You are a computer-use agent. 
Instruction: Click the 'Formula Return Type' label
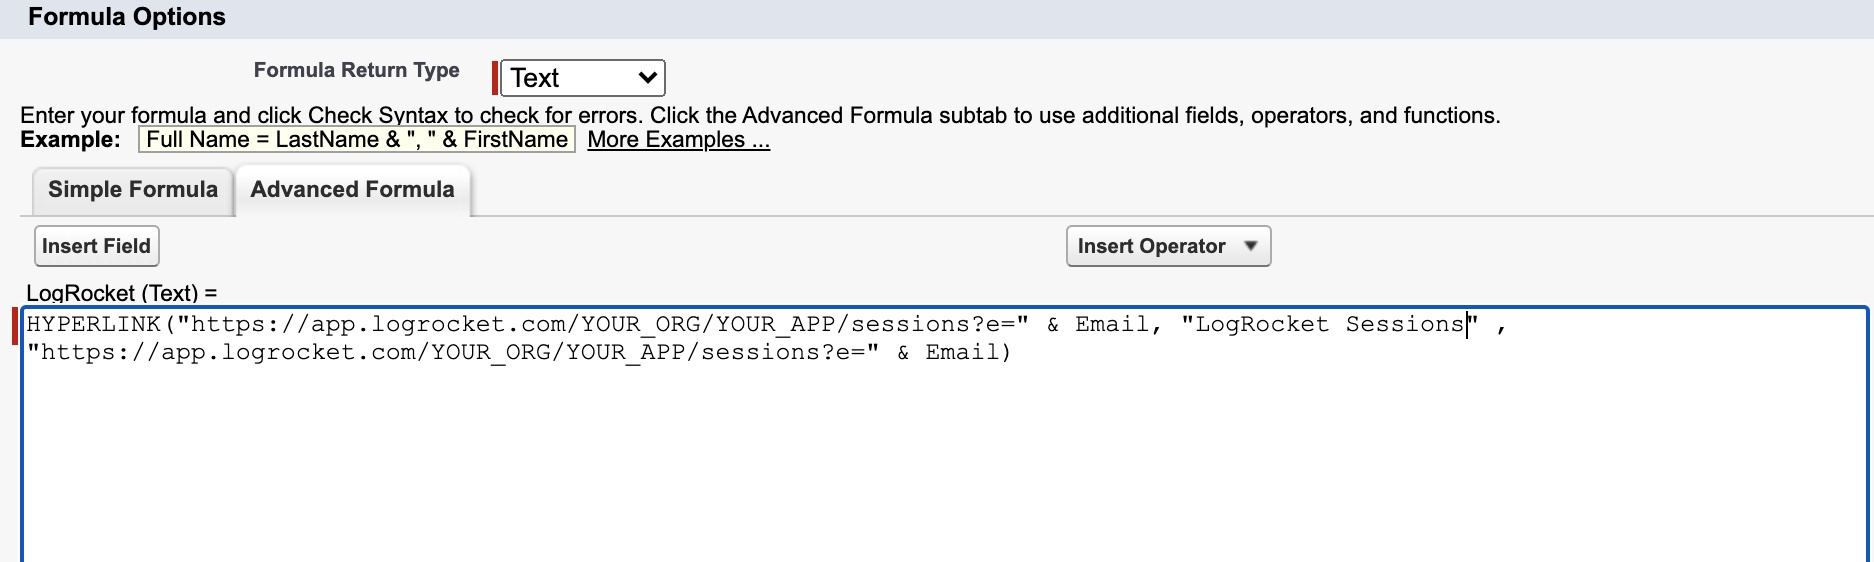point(356,70)
